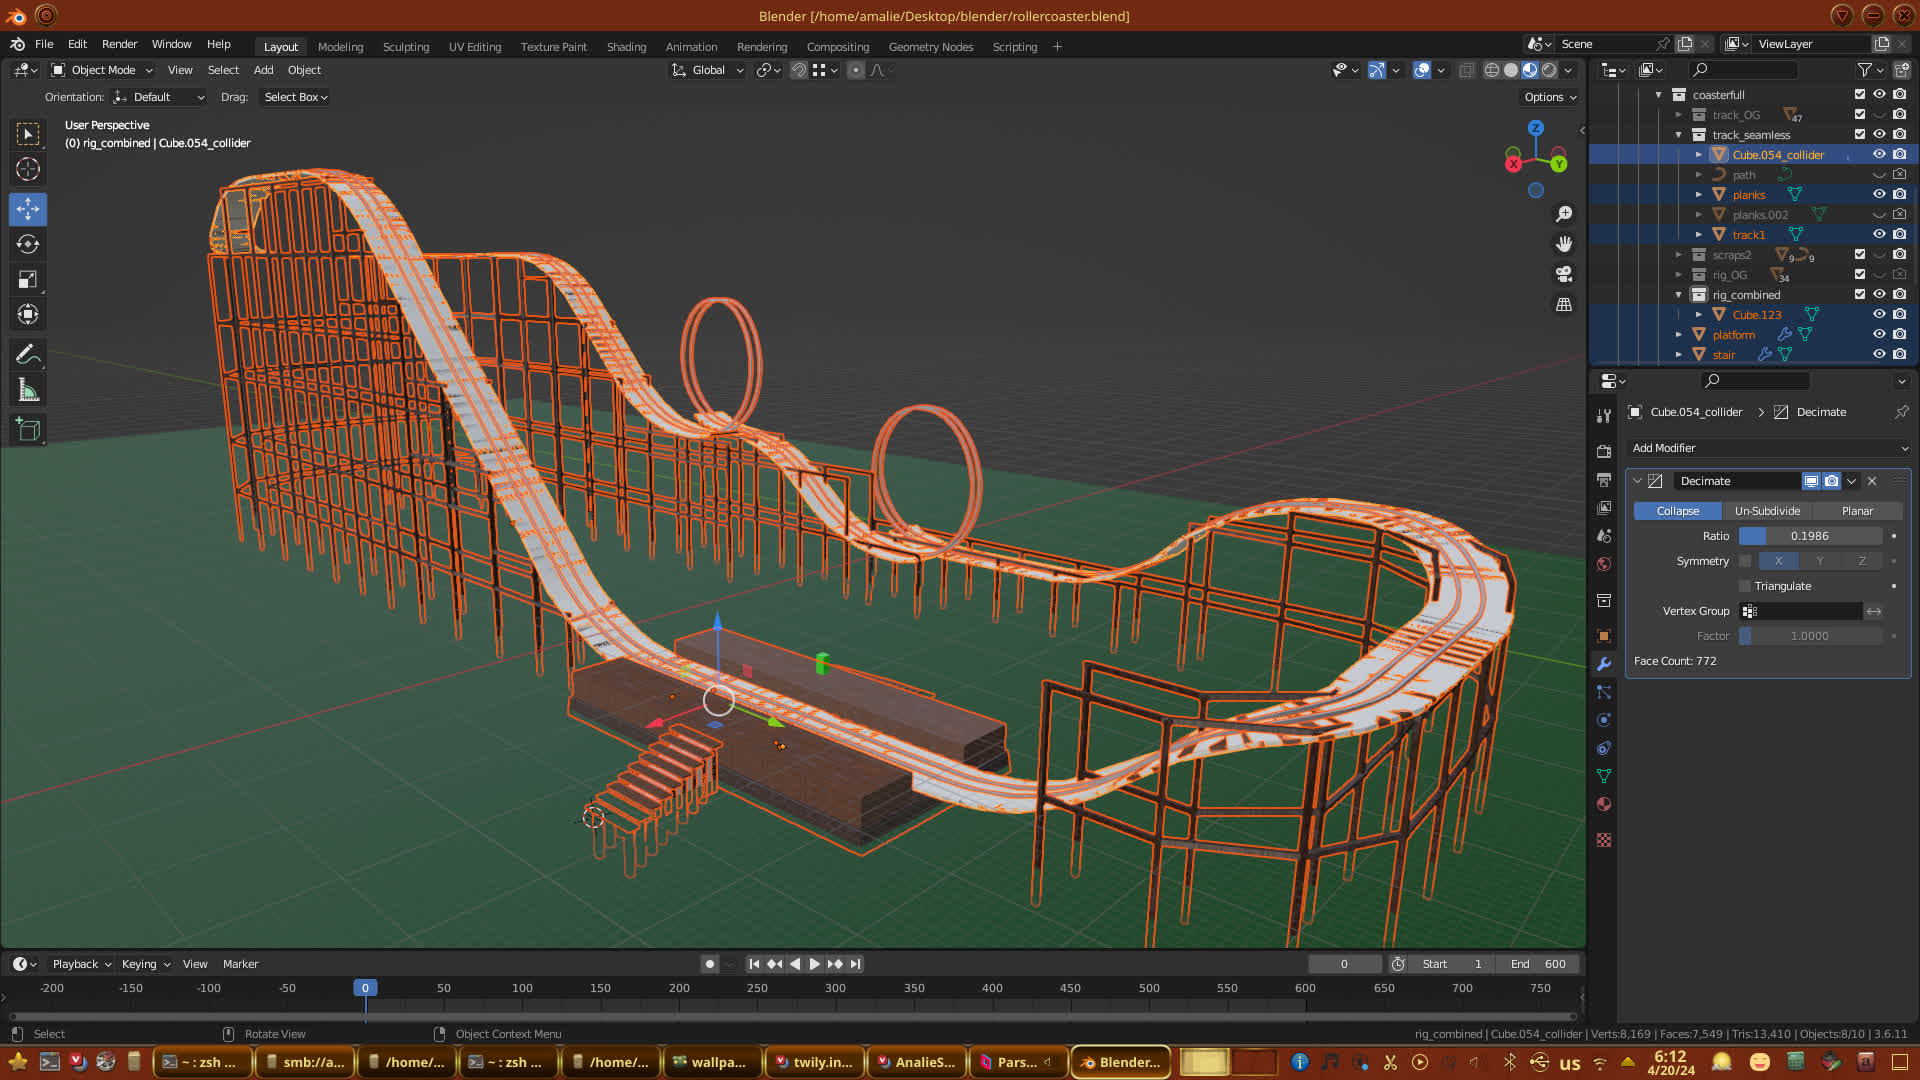Screen dimensions: 1920x1080
Task: Select the Measure tool
Action: [x=28, y=391]
